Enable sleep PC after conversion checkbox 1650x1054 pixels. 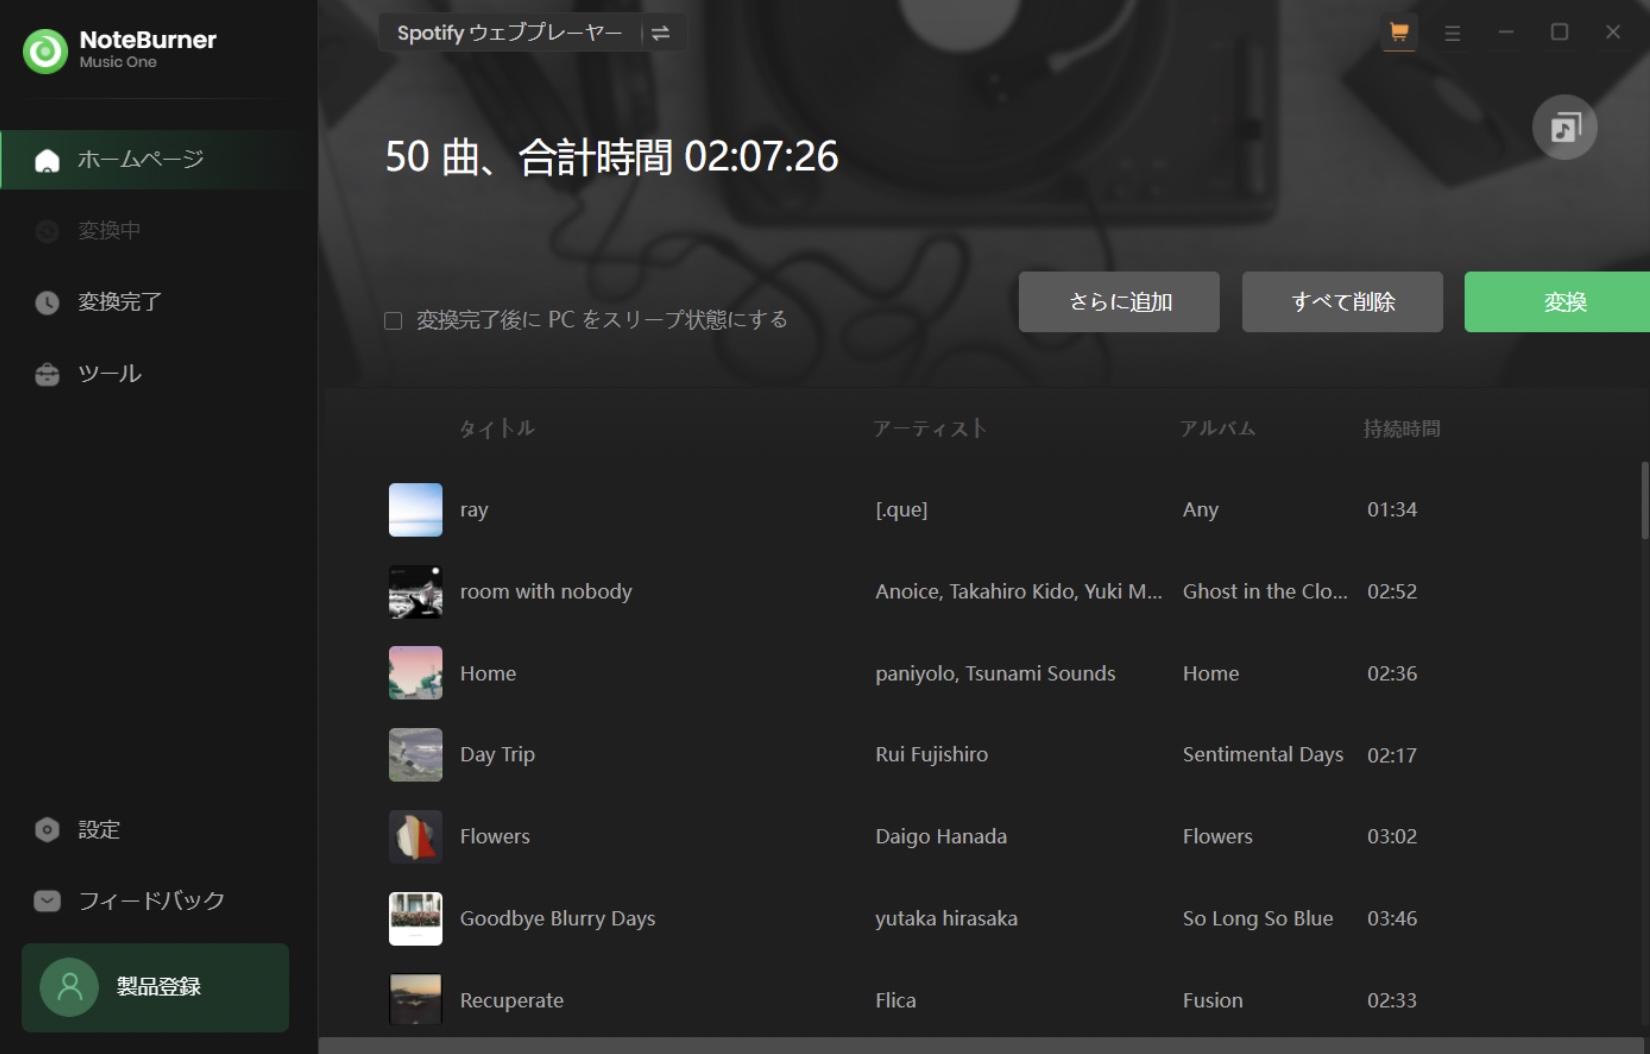tap(393, 321)
